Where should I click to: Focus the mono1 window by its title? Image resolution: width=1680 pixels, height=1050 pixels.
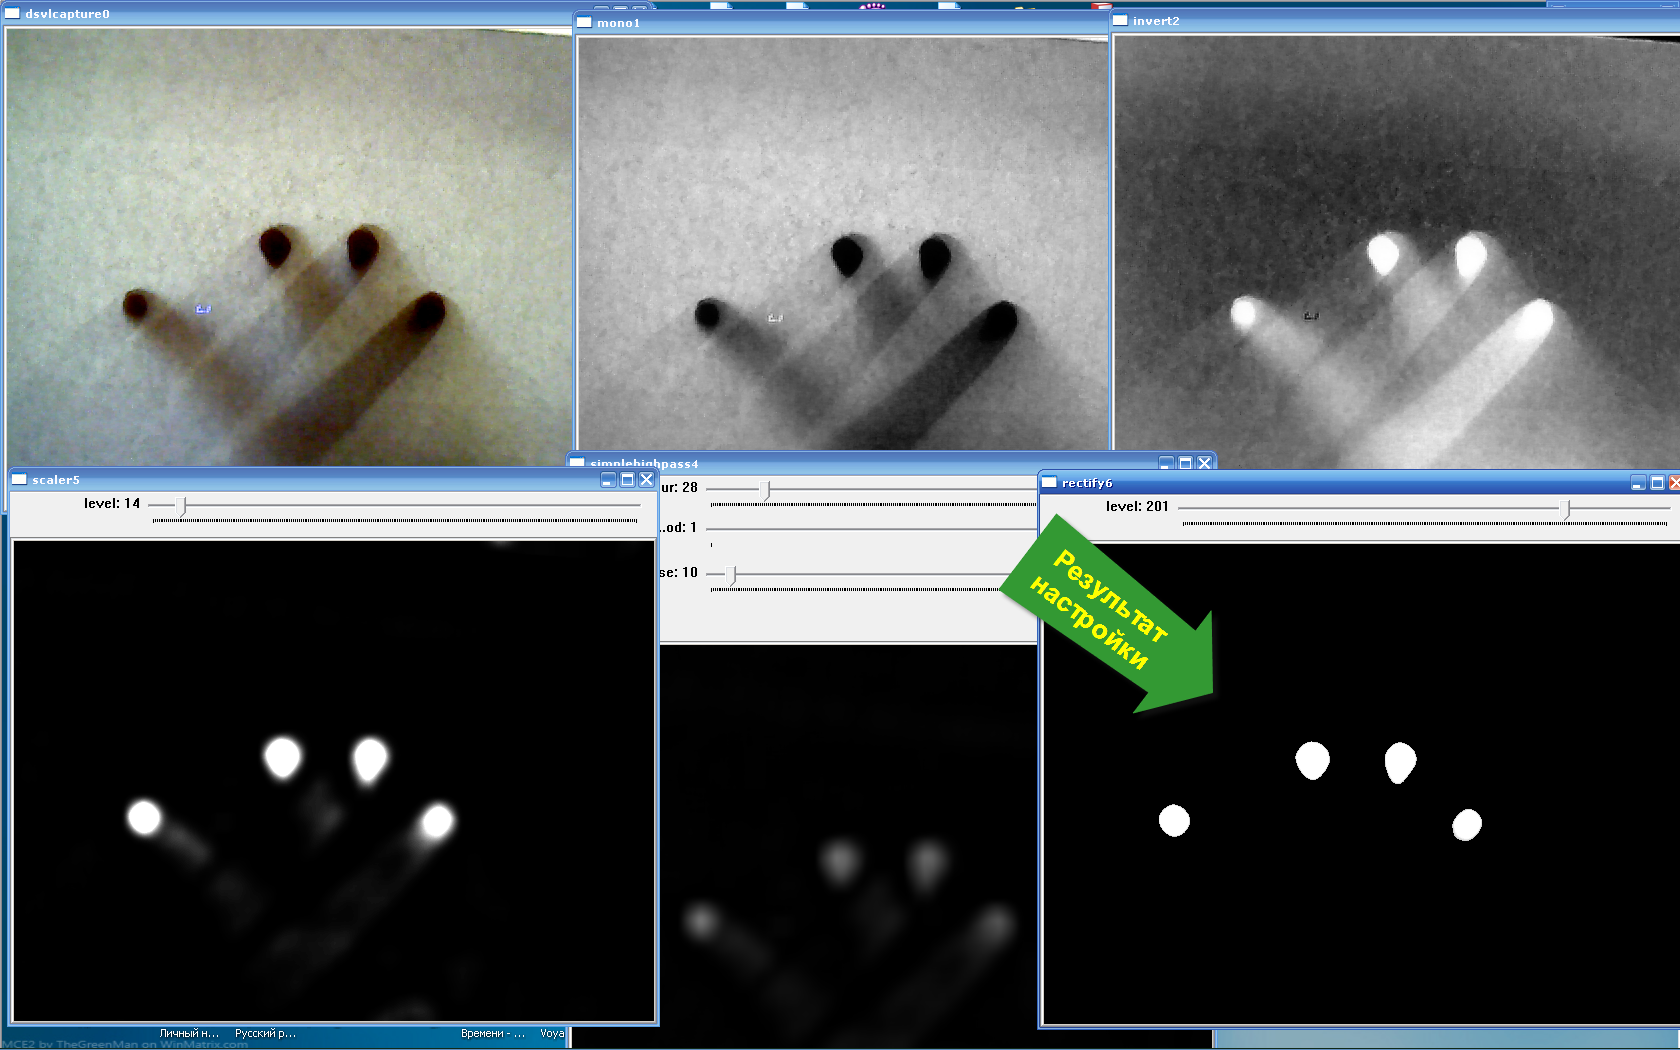click(x=618, y=23)
